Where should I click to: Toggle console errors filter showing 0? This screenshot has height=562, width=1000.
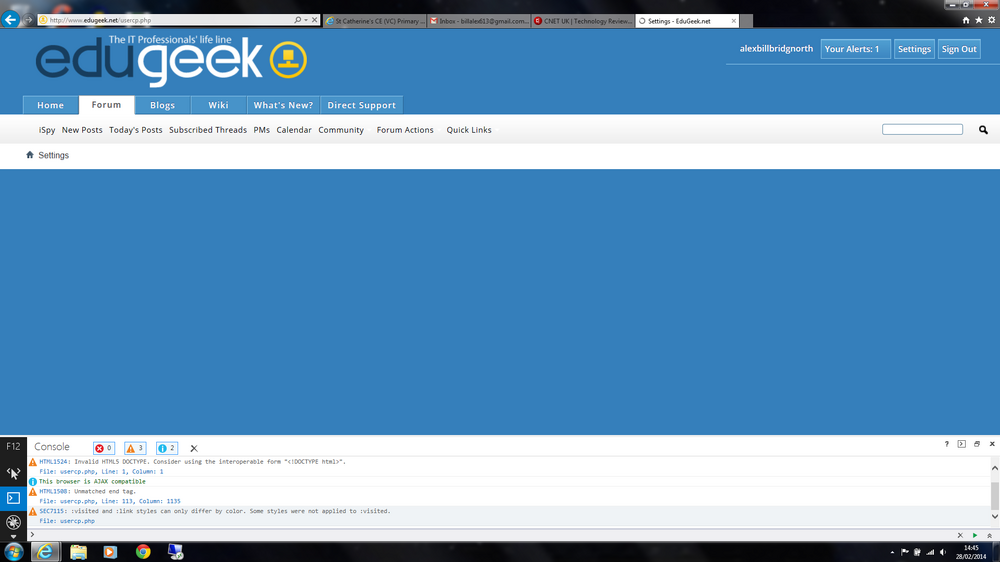[x=103, y=448]
